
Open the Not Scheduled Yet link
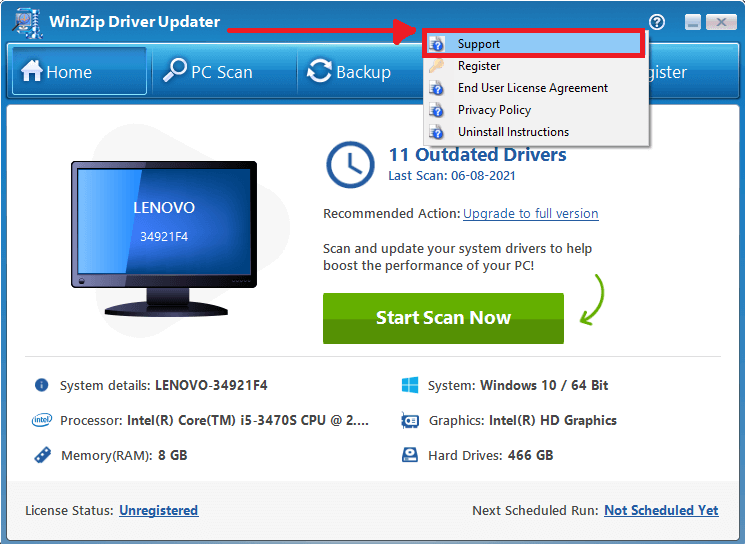pyautogui.click(x=661, y=510)
